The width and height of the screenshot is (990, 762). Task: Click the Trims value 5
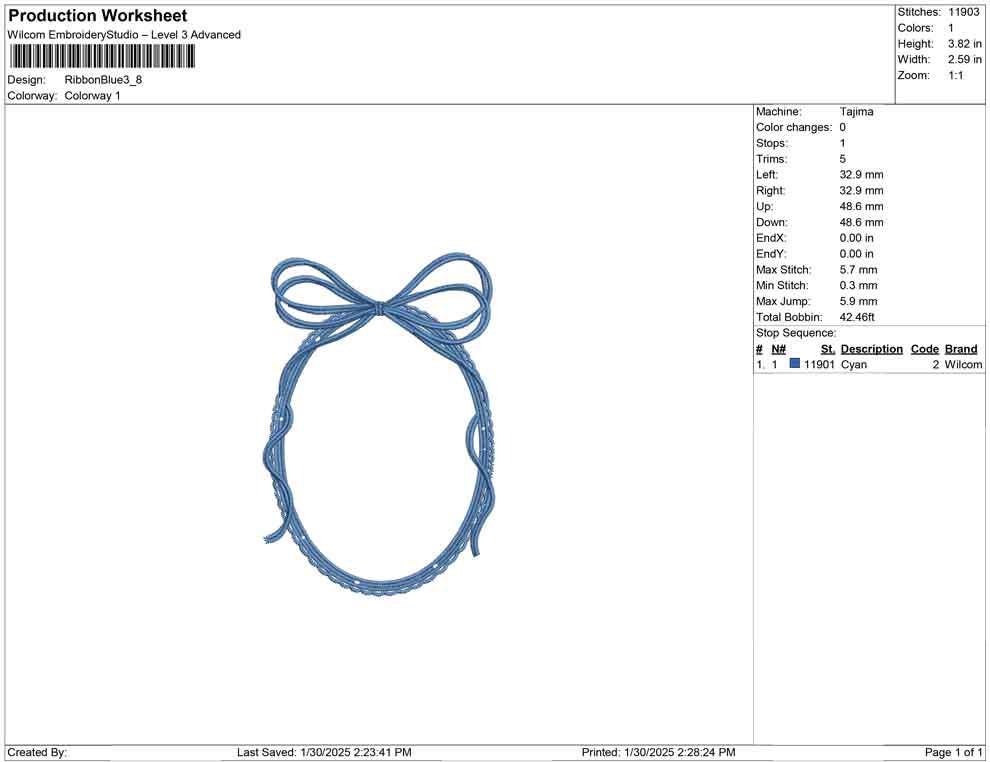tap(841, 158)
